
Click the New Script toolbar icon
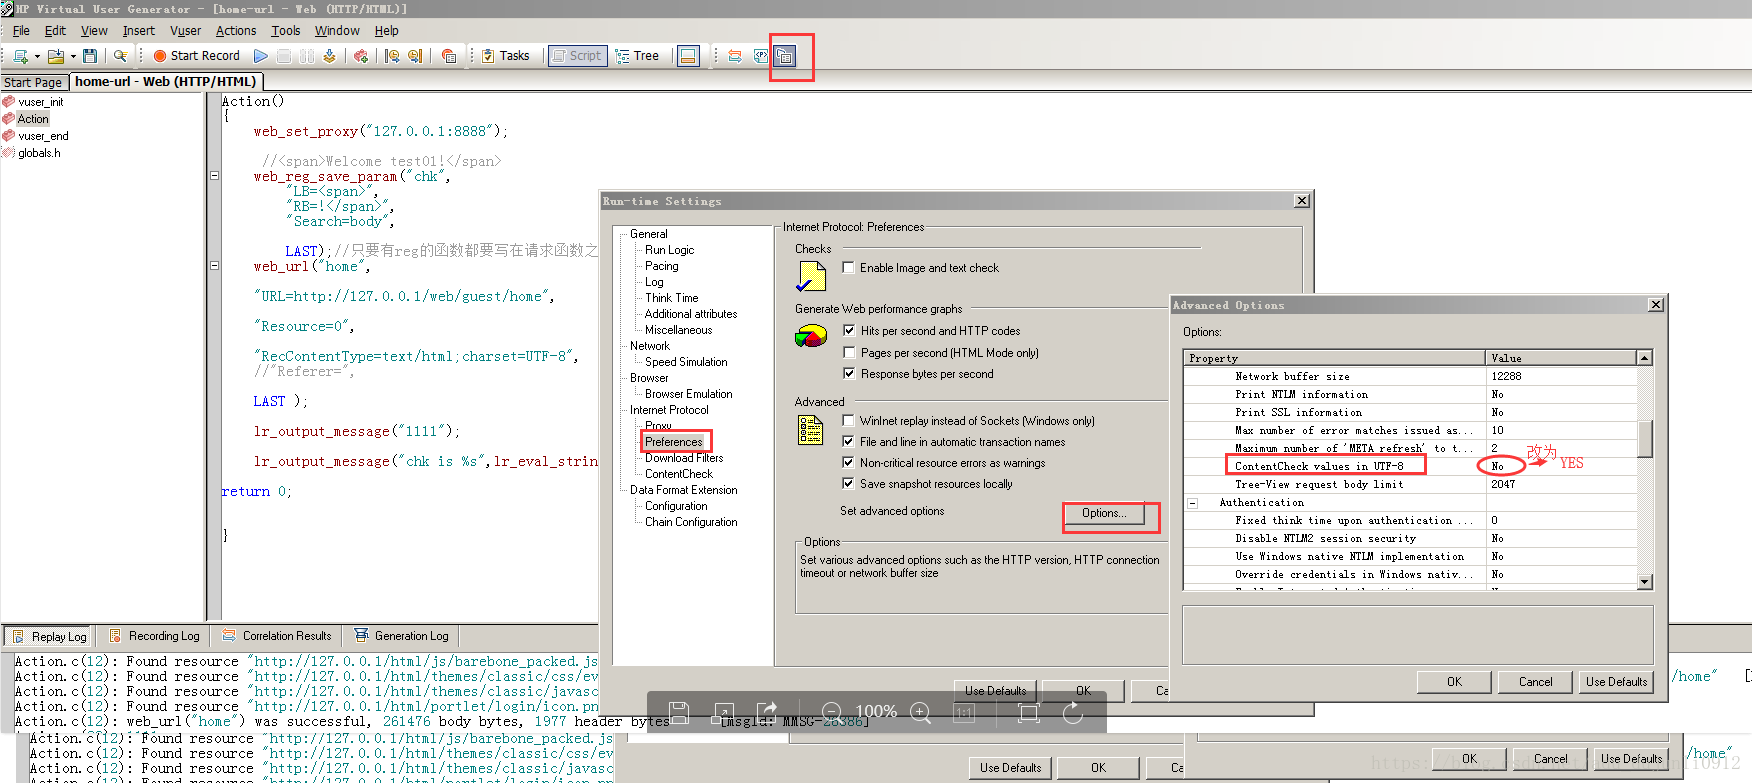[20, 56]
